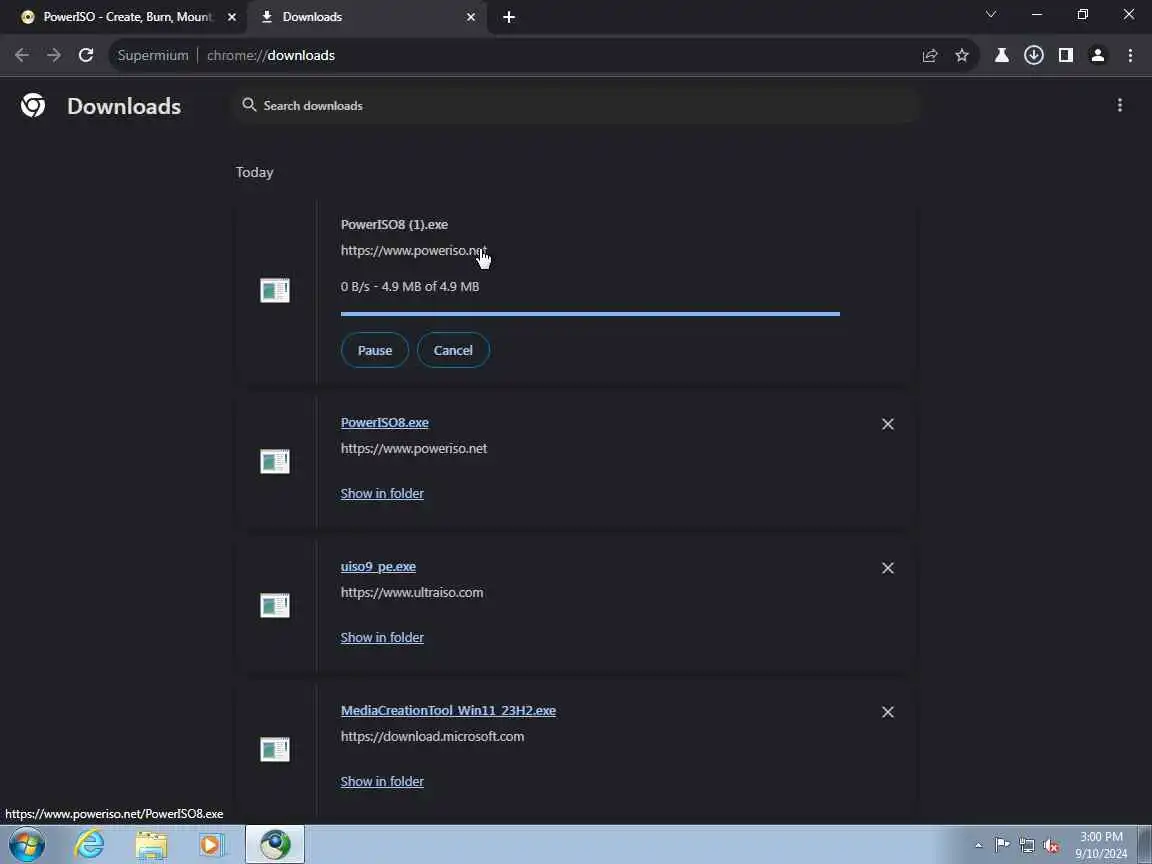Click the source URL under PowerISO8 (1).exe

coord(414,251)
